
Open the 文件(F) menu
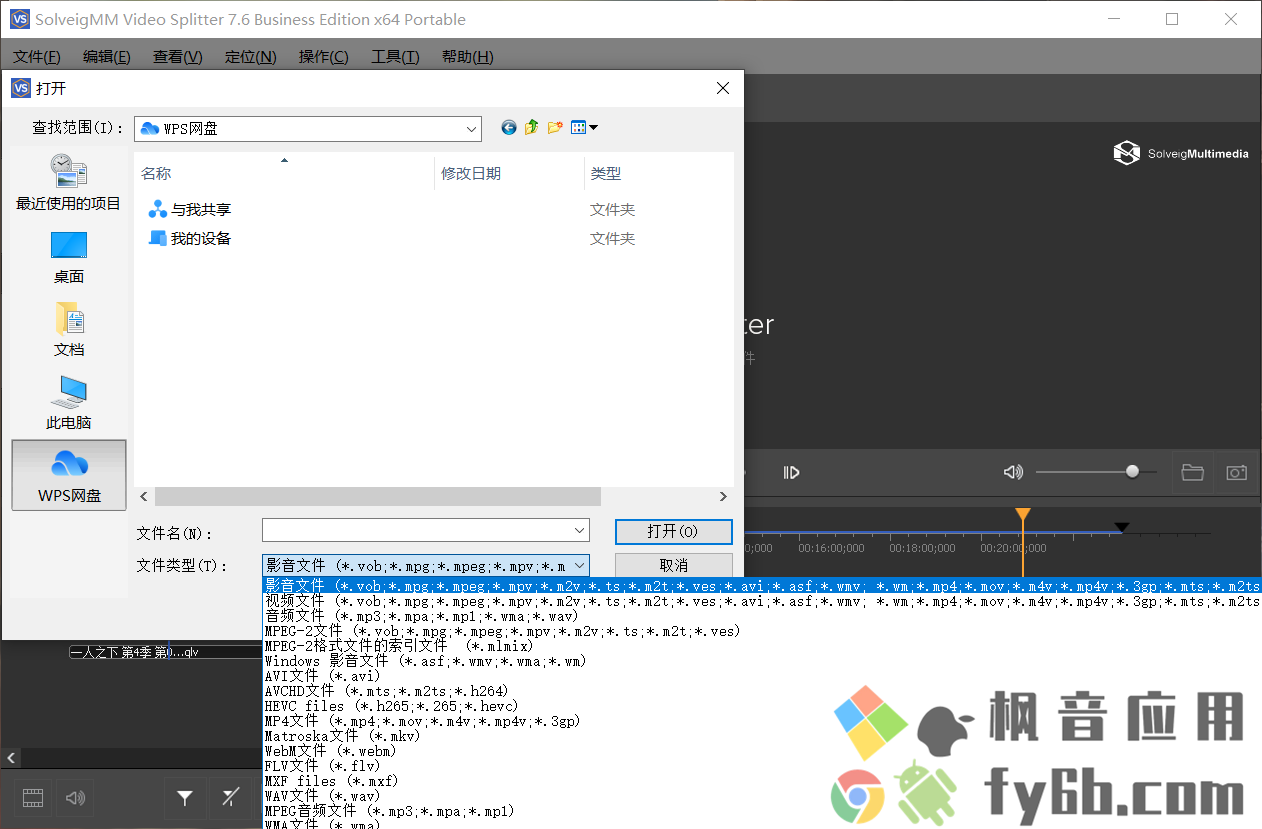tap(37, 57)
